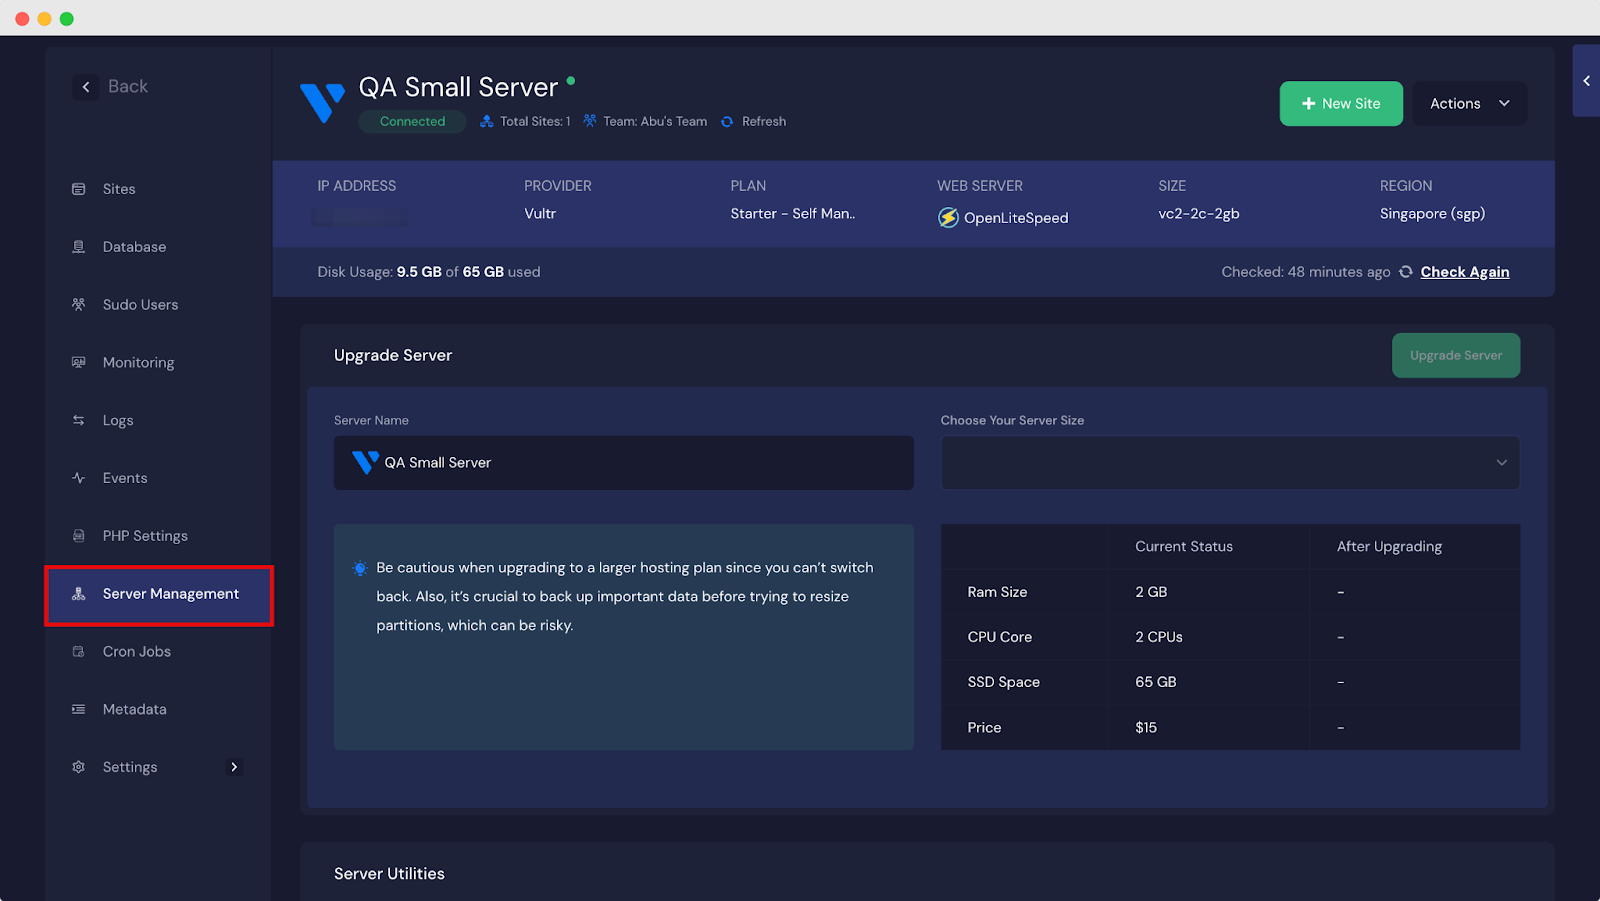Click the Check Again link for disk usage
The height and width of the screenshot is (901, 1600).
click(1465, 271)
